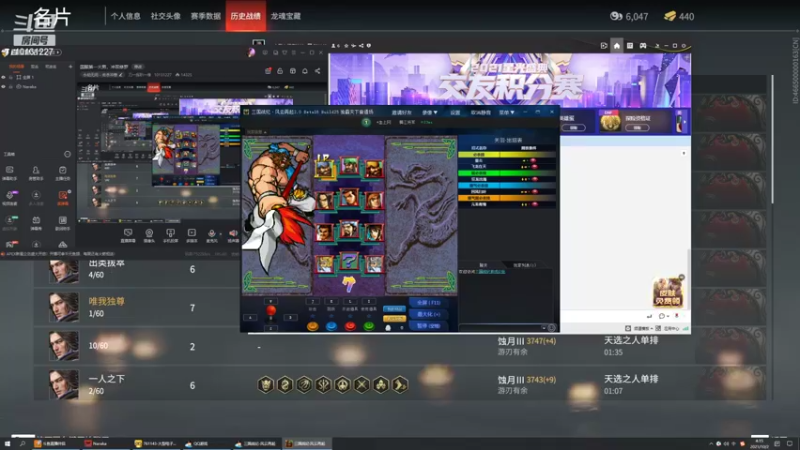Screen dimensions: 800x450
Task: Click the orange highlighted tool in streaming sidebar
Action: click(63, 197)
